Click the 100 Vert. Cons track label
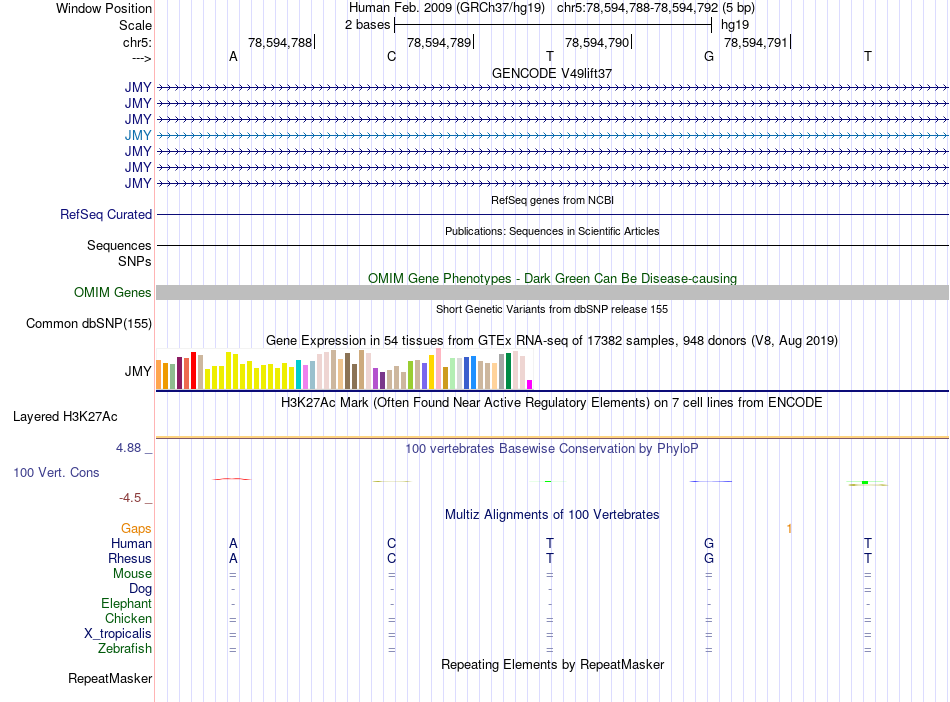 [56, 472]
